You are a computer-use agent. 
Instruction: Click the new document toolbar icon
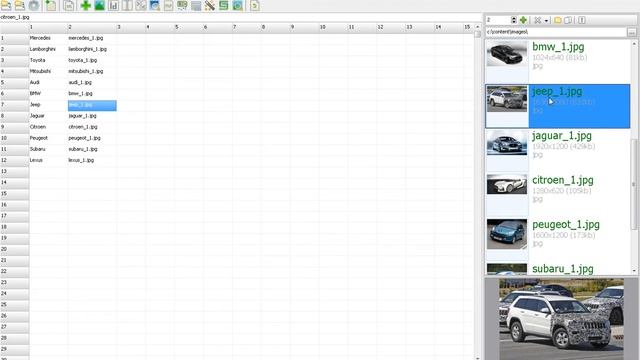tap(51, 5)
